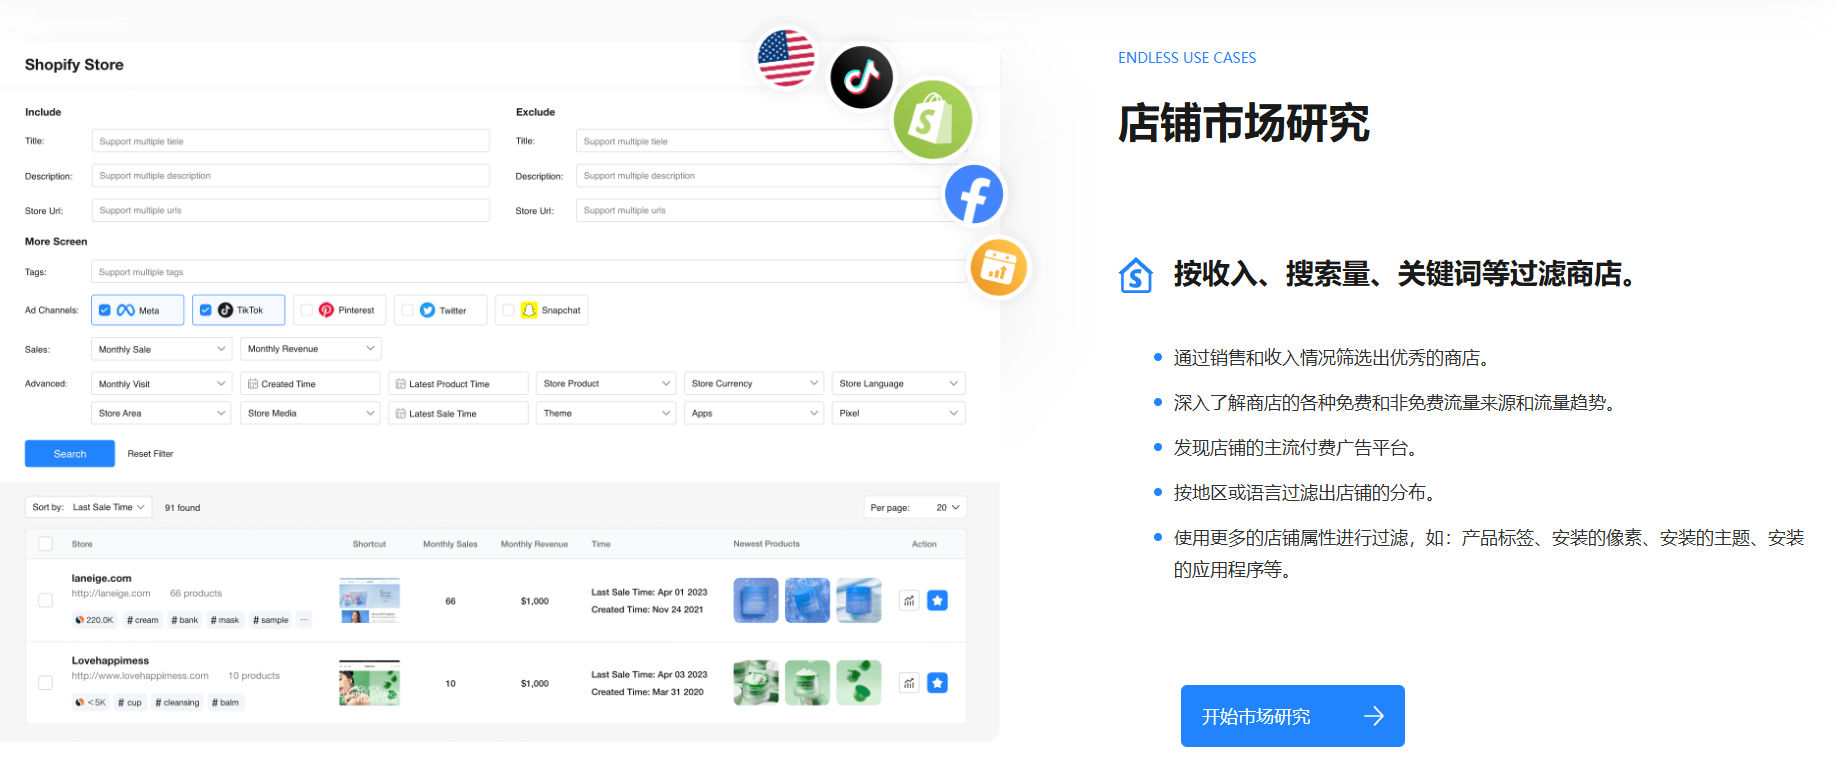The image size is (1835, 774).
Task: Open the Pixel dropdown
Action: [898, 413]
